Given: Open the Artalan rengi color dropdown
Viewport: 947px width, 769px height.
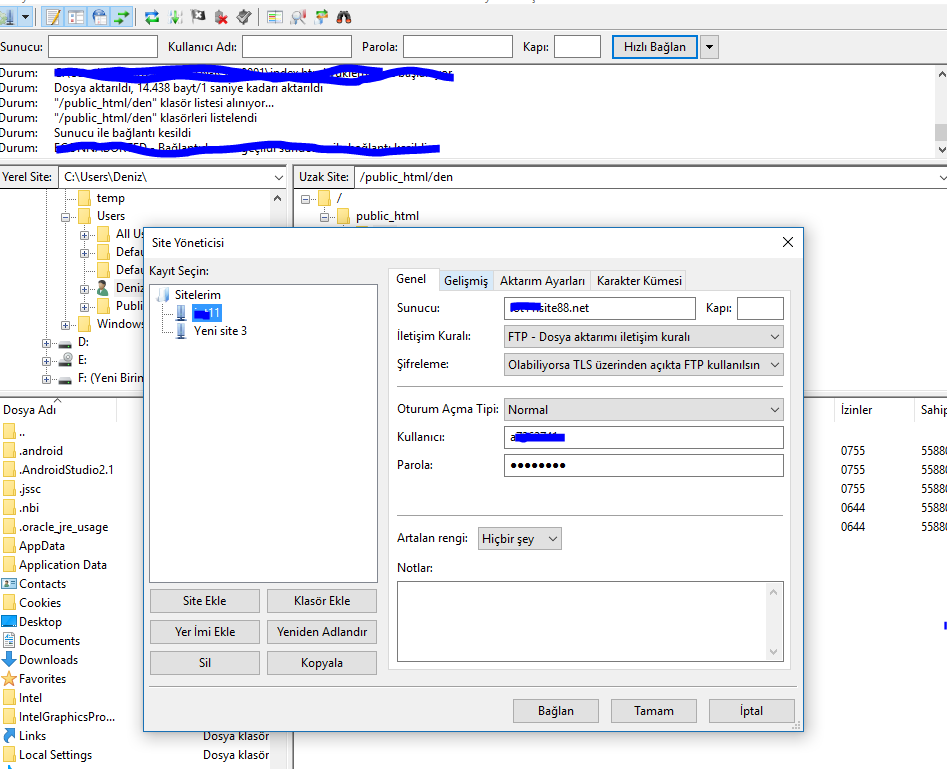Looking at the screenshot, I should click(x=553, y=539).
